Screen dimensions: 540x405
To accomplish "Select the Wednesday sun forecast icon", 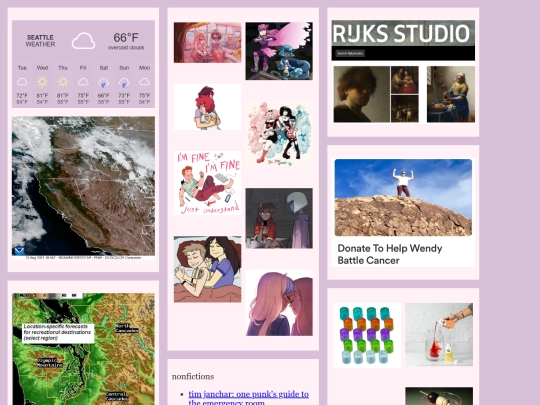I will coord(42,82).
